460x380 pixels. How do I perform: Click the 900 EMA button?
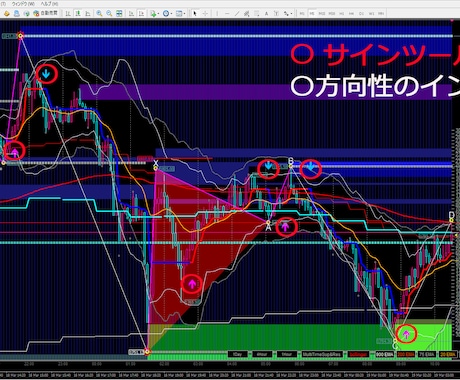point(385,354)
